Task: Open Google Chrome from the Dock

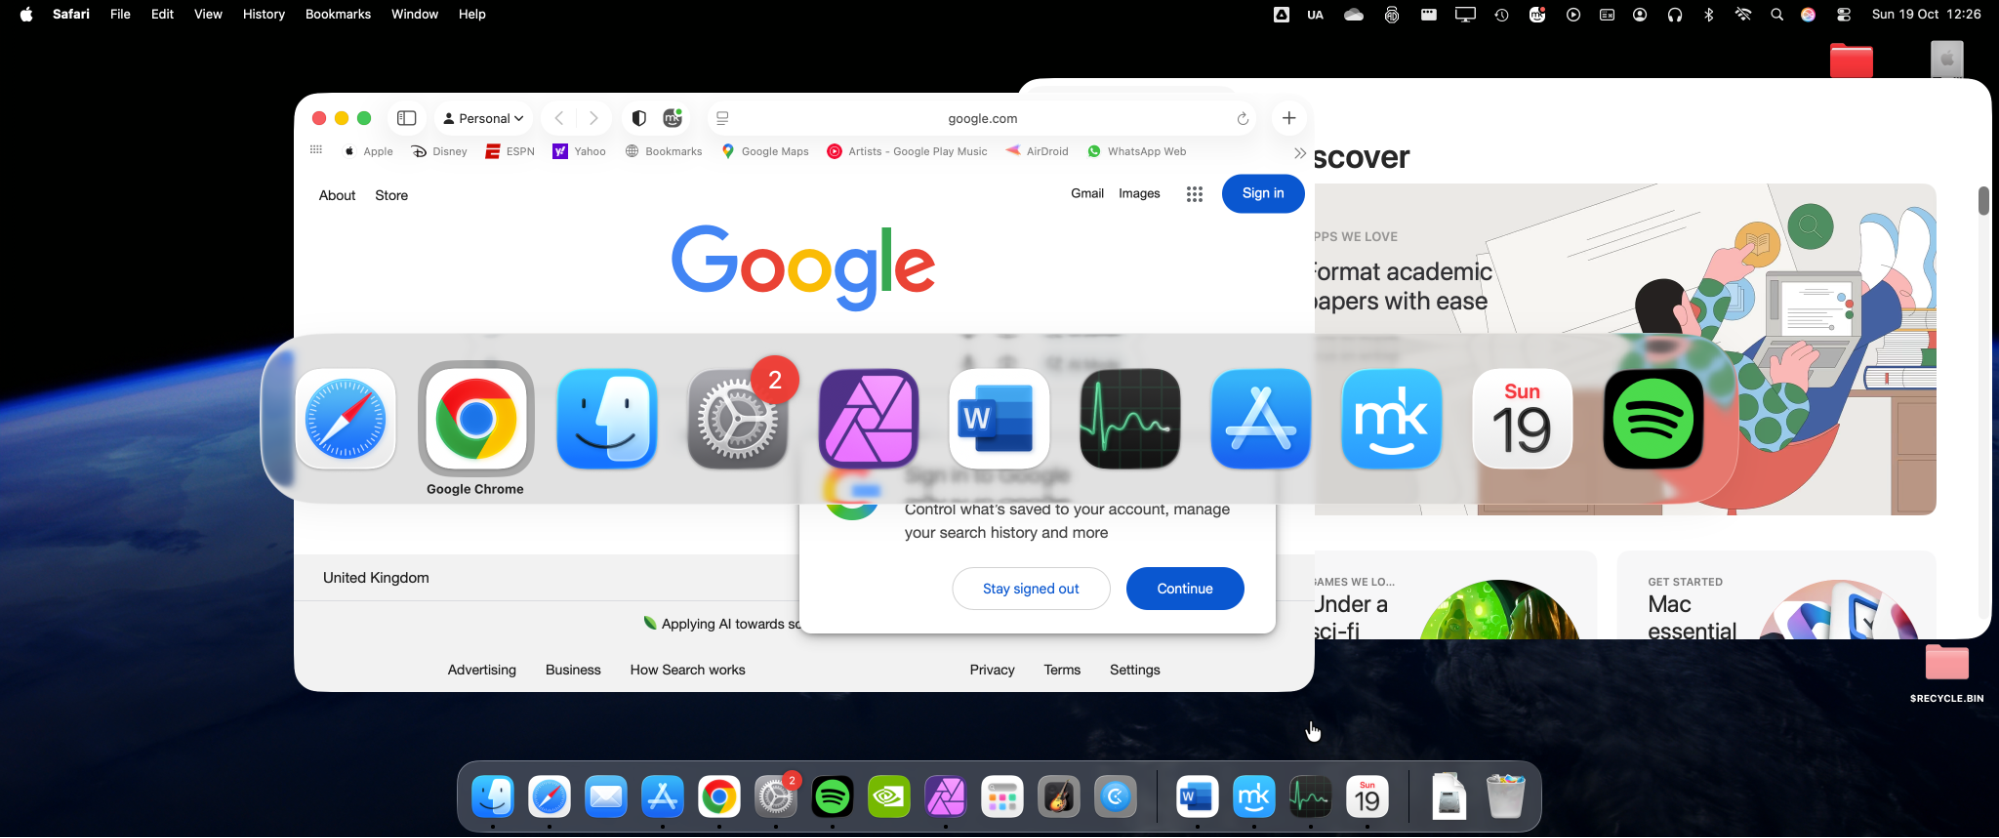Action: pyautogui.click(x=719, y=797)
